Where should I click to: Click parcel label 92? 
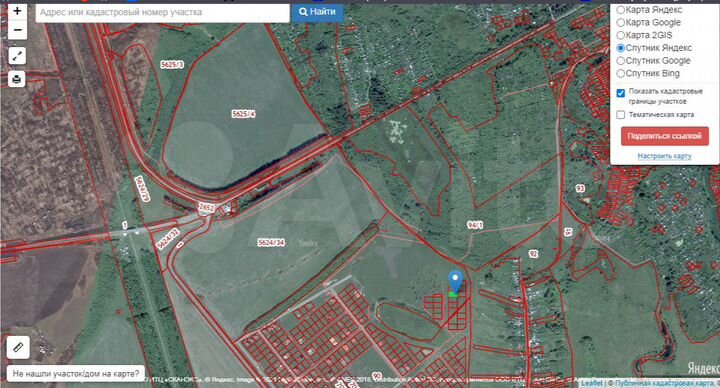click(x=533, y=253)
